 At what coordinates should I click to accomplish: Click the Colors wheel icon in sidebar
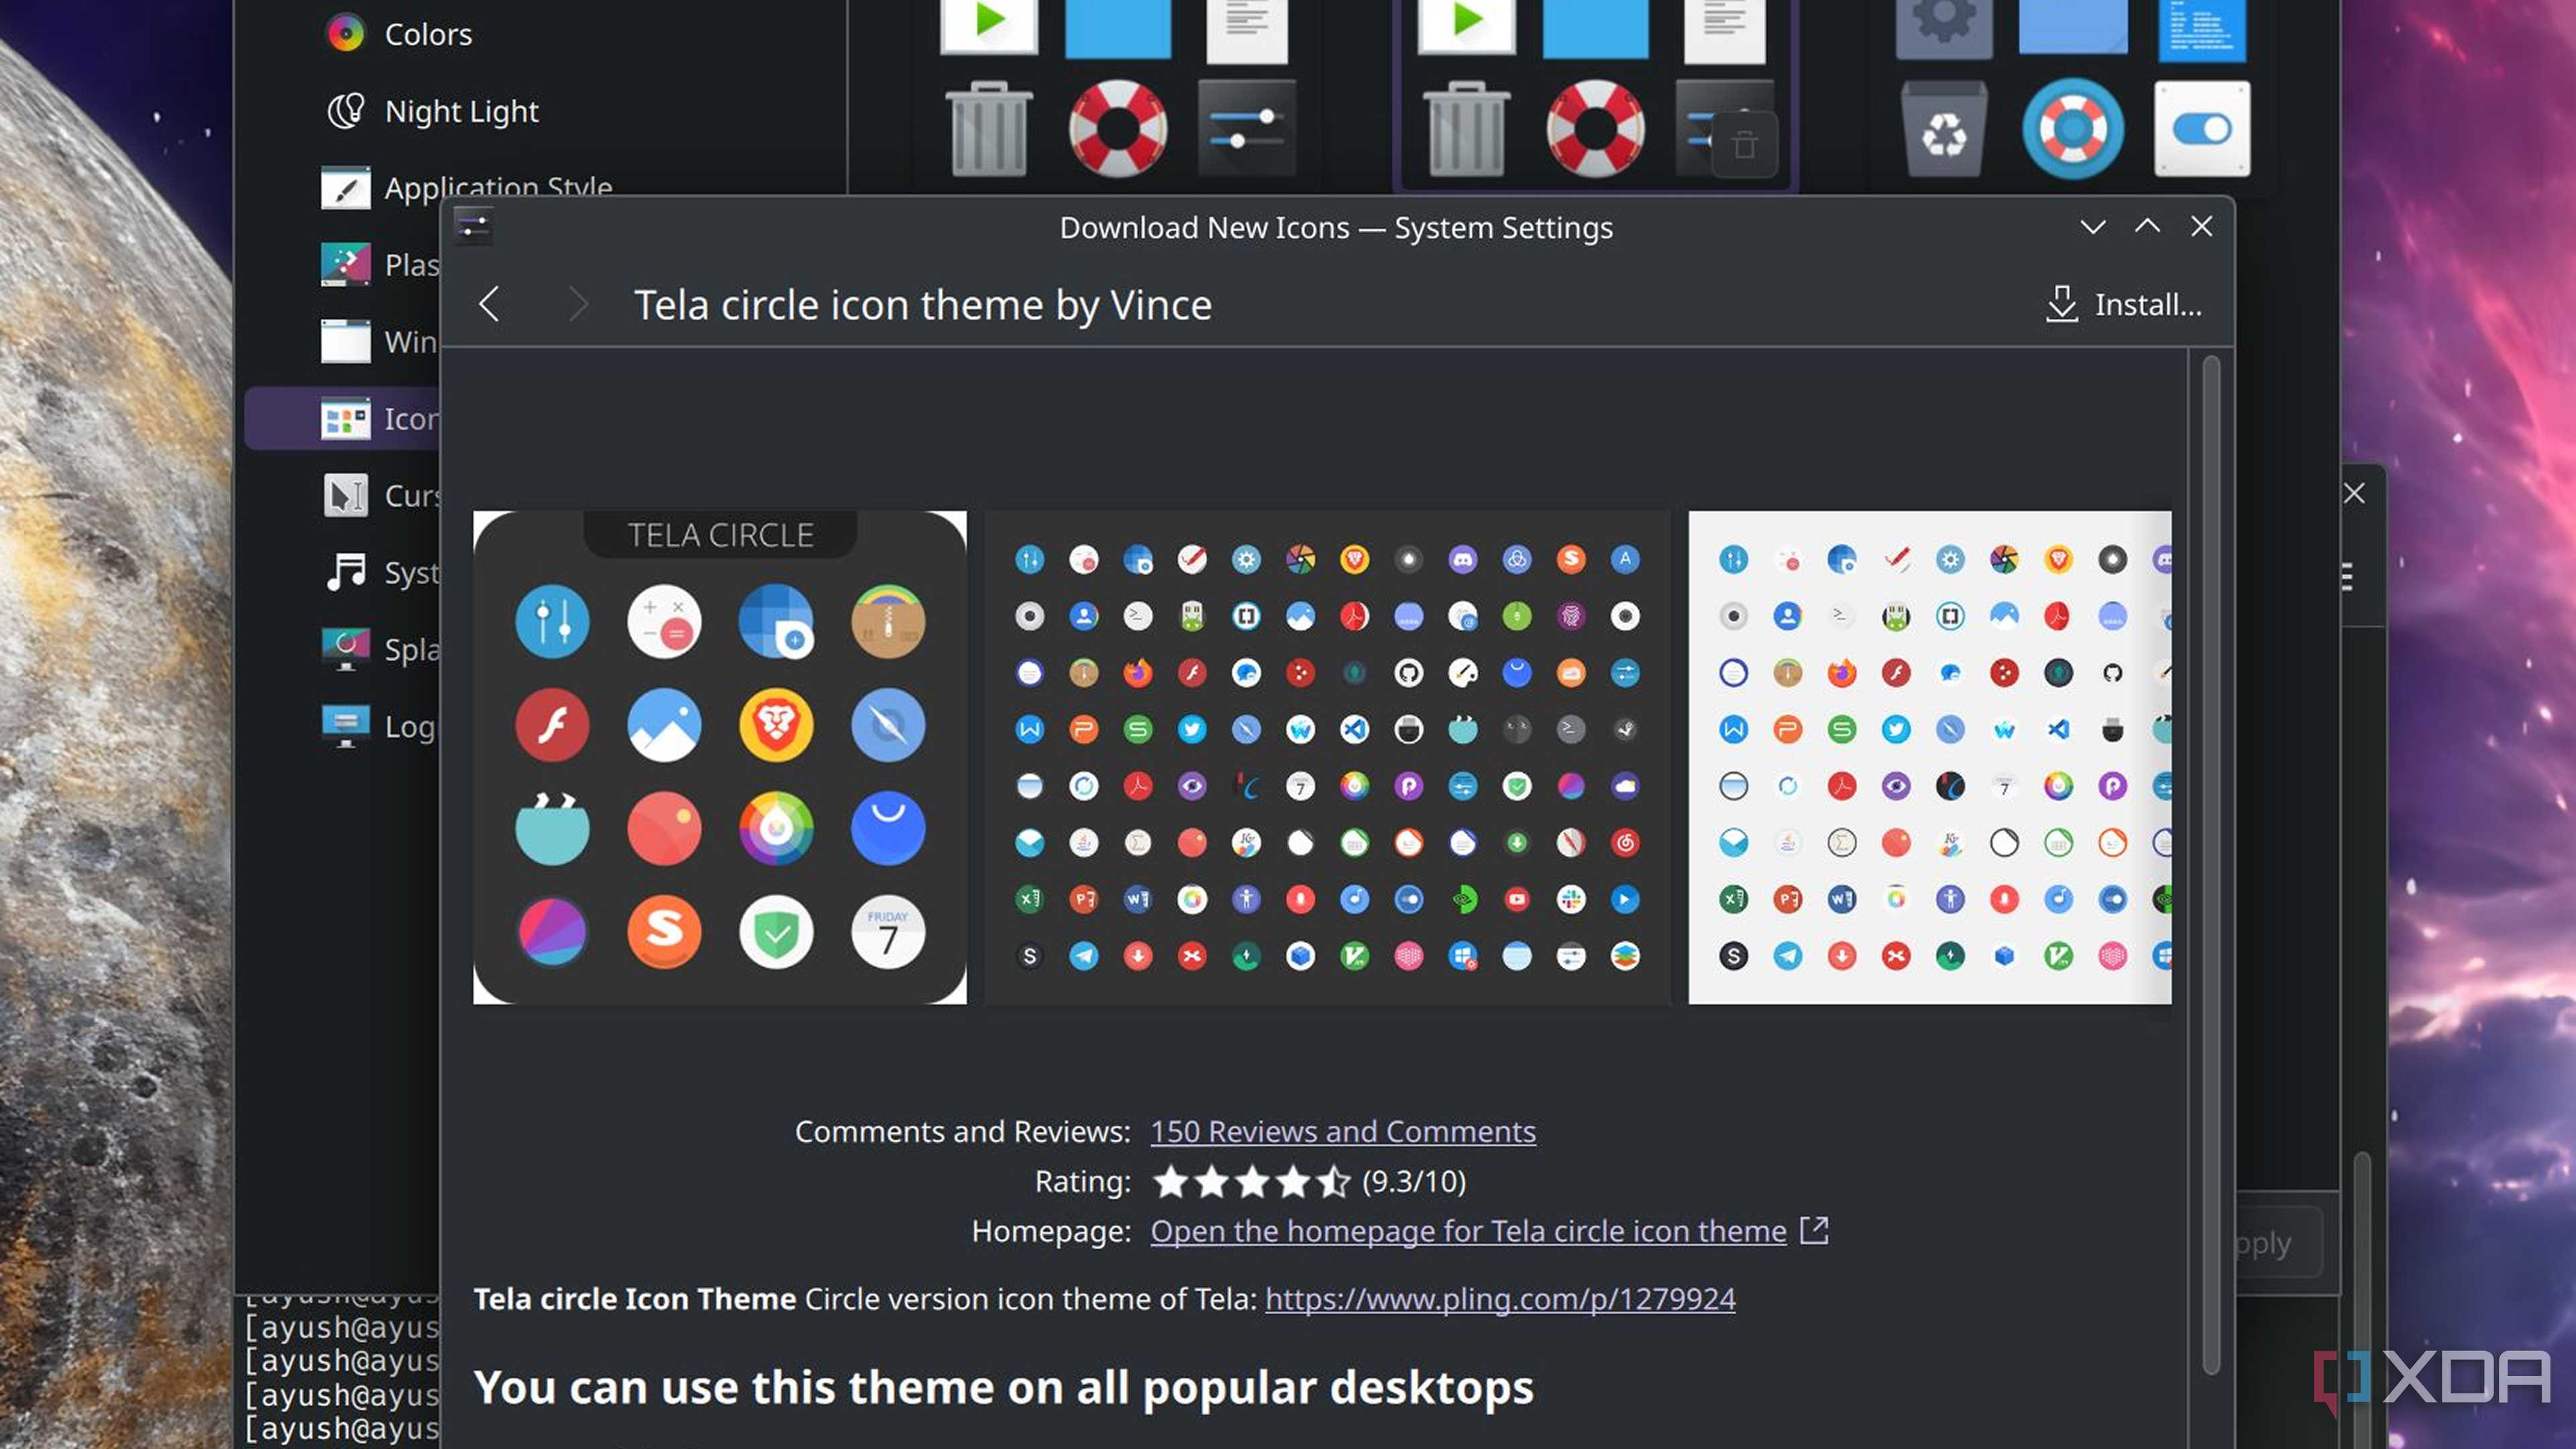pyautogui.click(x=346, y=34)
